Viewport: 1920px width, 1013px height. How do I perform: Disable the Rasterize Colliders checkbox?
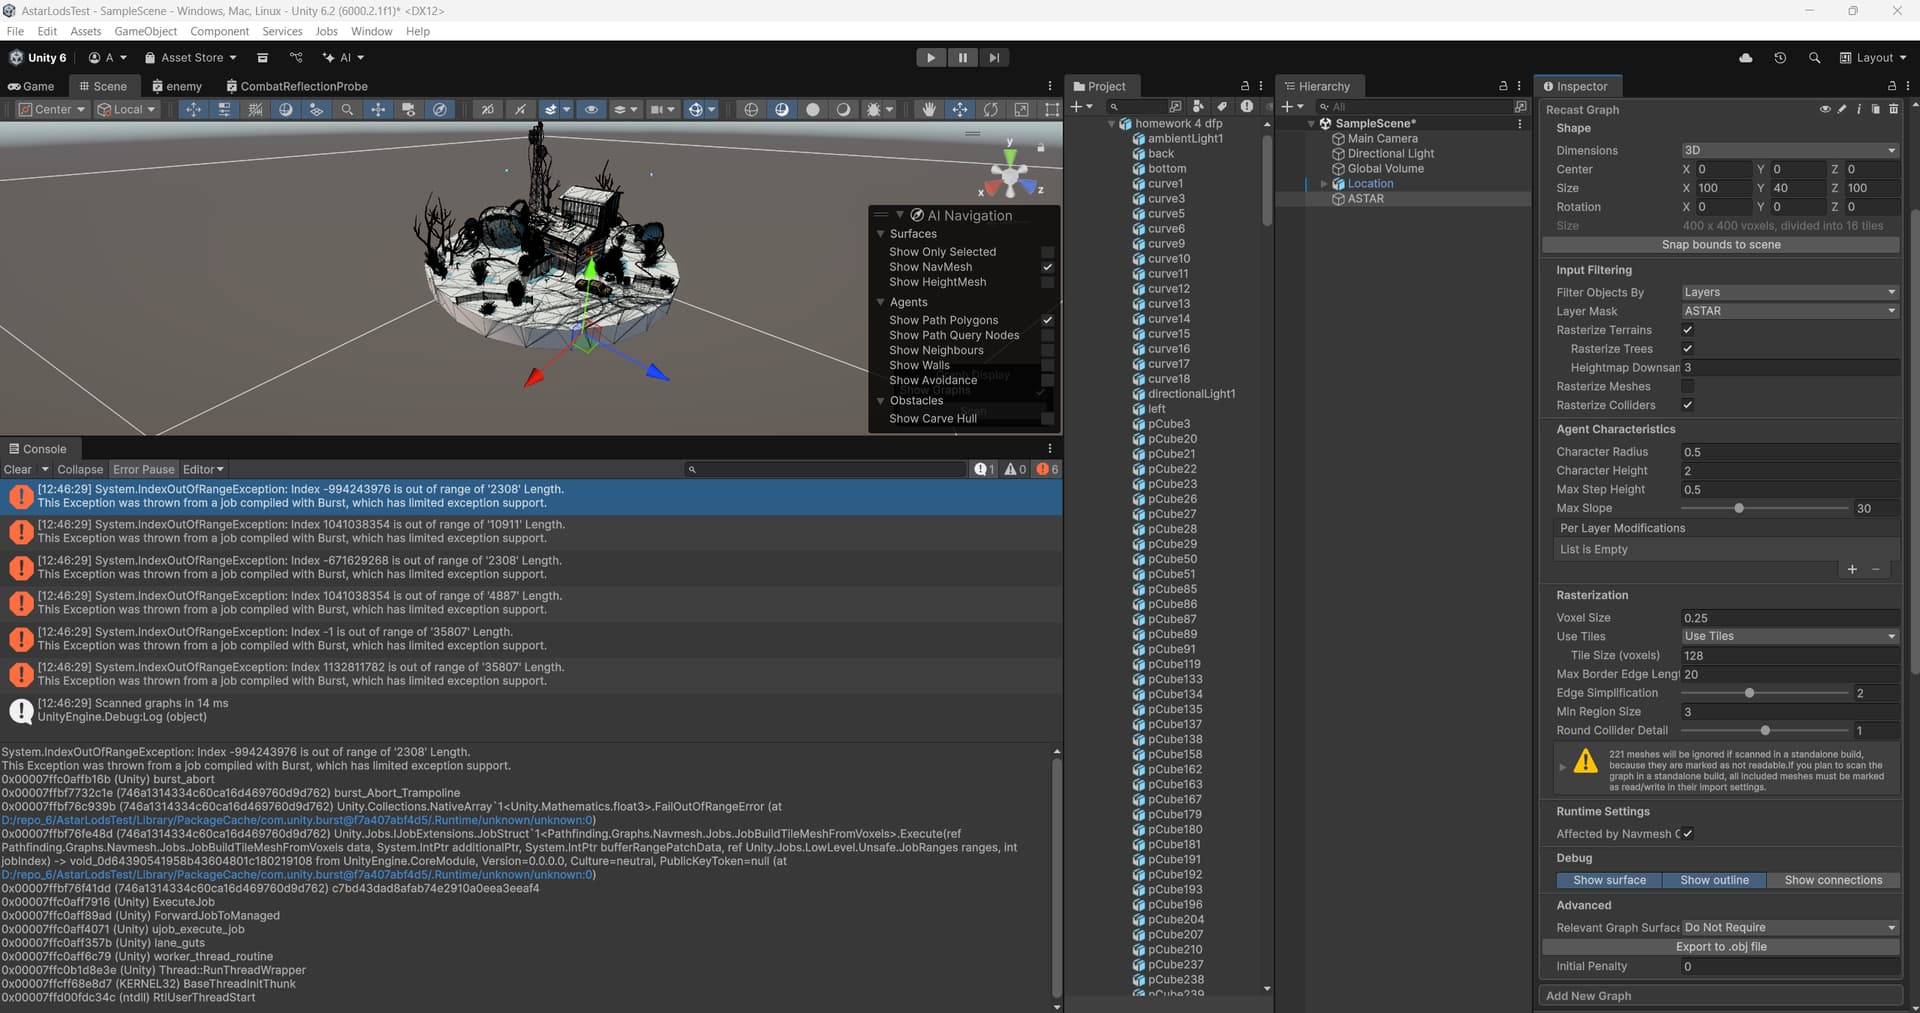(1688, 405)
